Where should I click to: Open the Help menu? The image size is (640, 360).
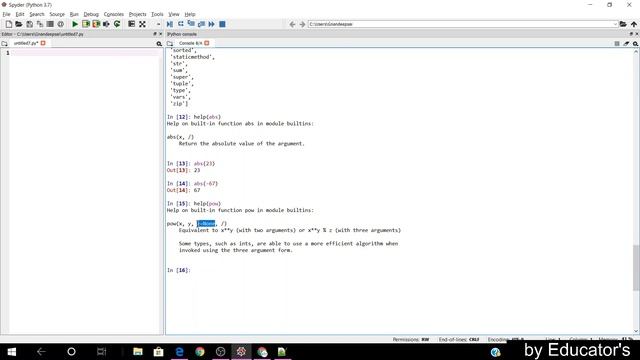click(190, 14)
